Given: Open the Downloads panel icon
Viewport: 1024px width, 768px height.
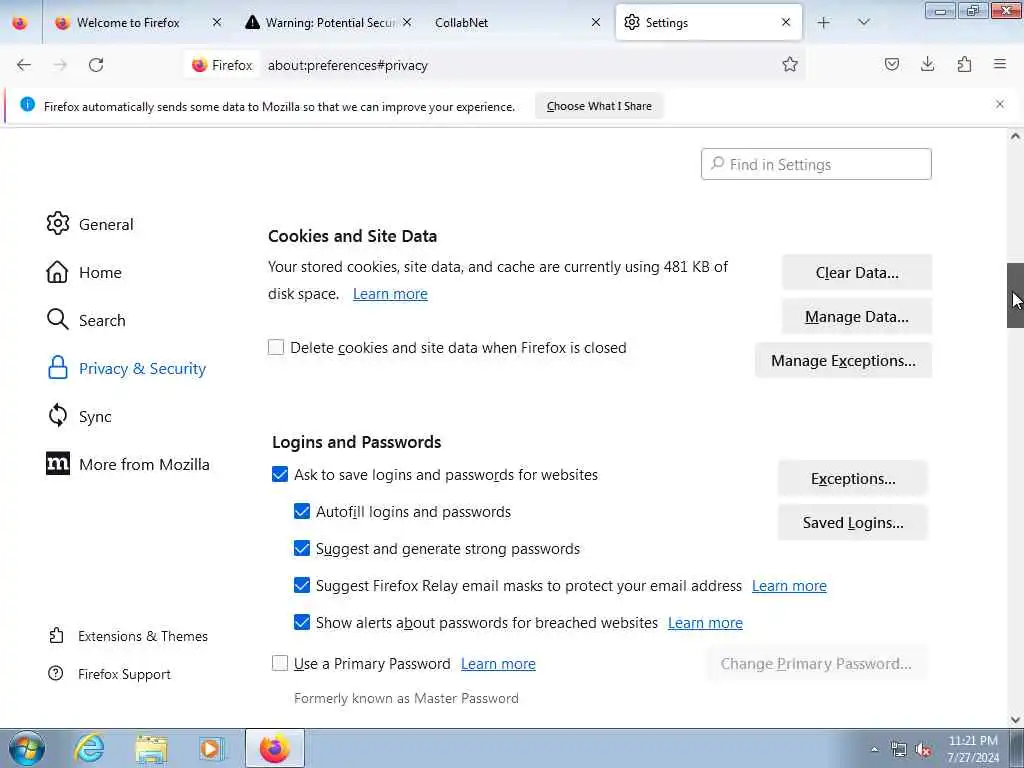Looking at the screenshot, I should coord(927,64).
